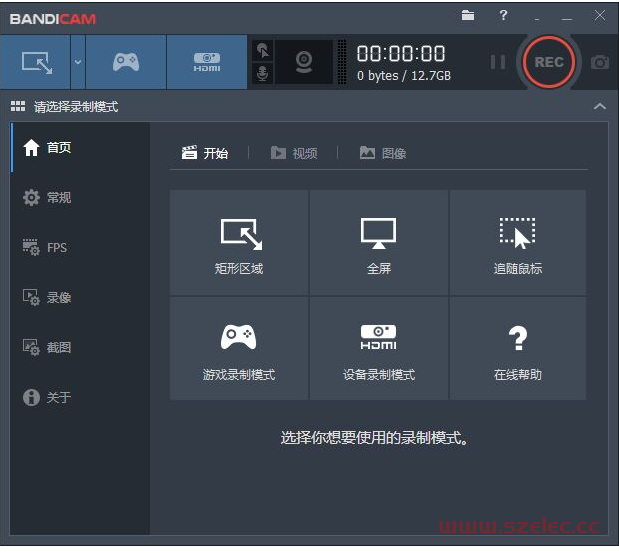Click the 00:00:00 recording timer

tap(401, 53)
